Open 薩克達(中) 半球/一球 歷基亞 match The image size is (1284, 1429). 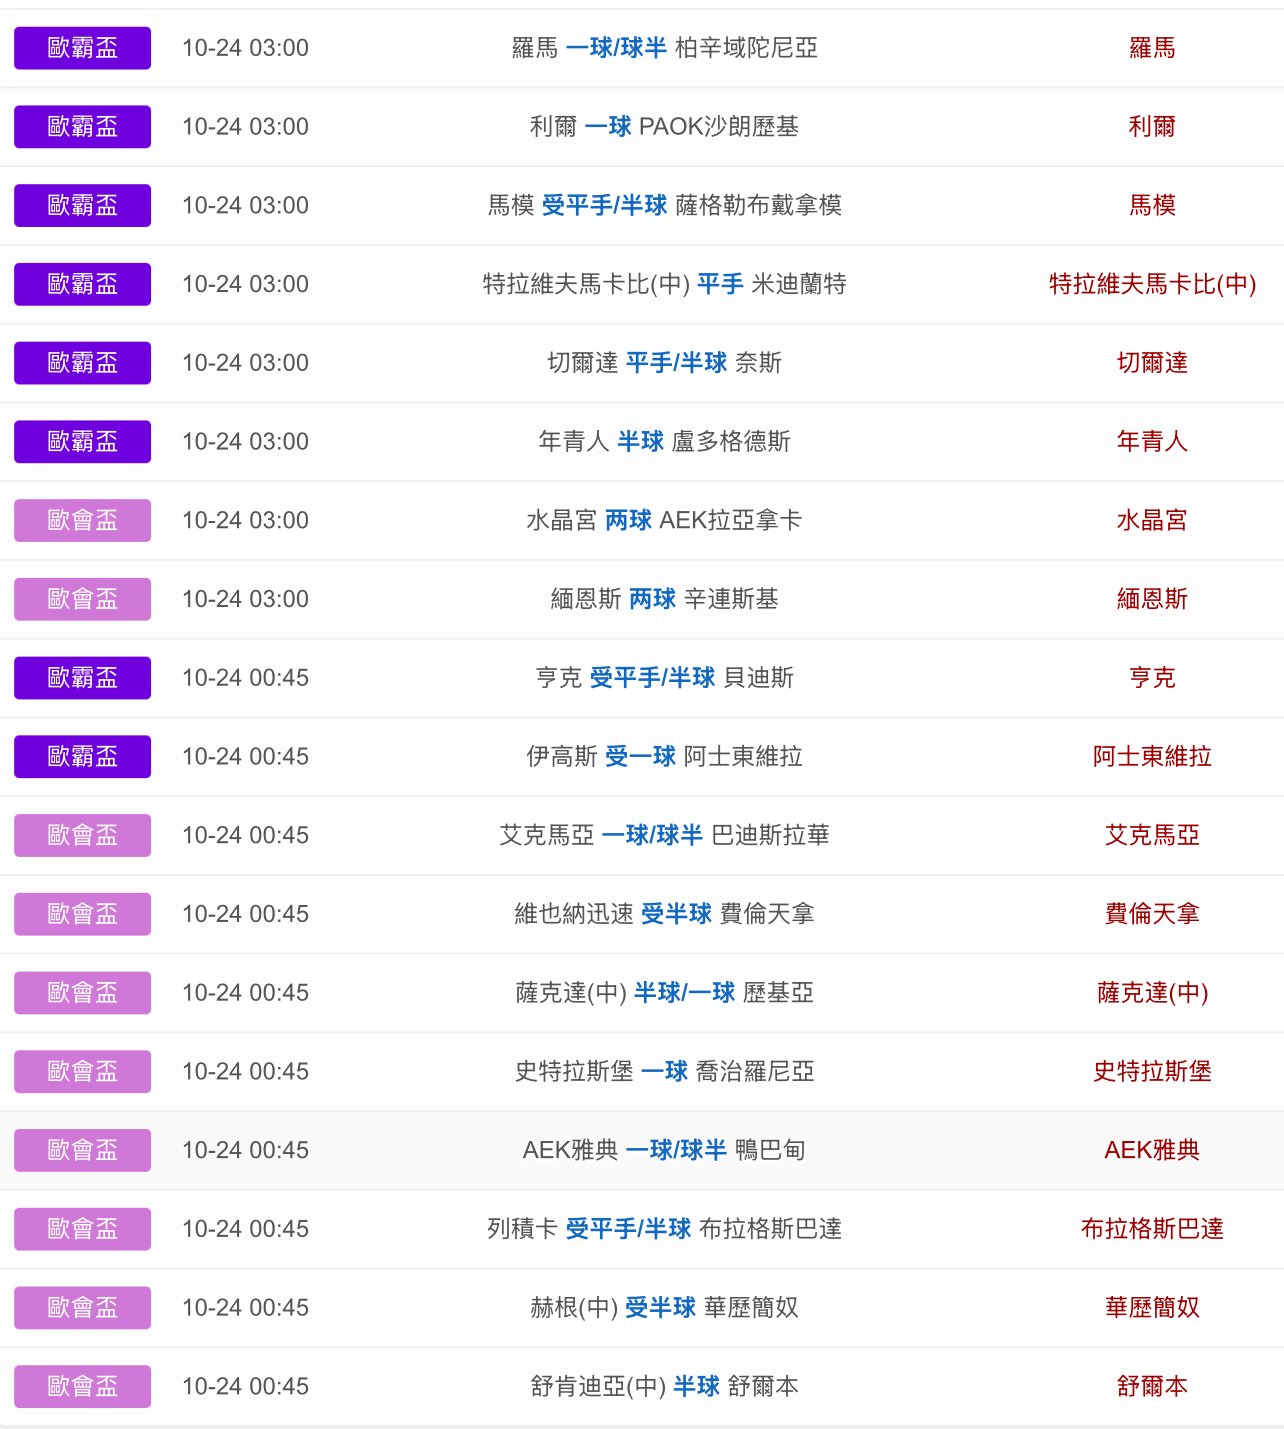coord(664,993)
